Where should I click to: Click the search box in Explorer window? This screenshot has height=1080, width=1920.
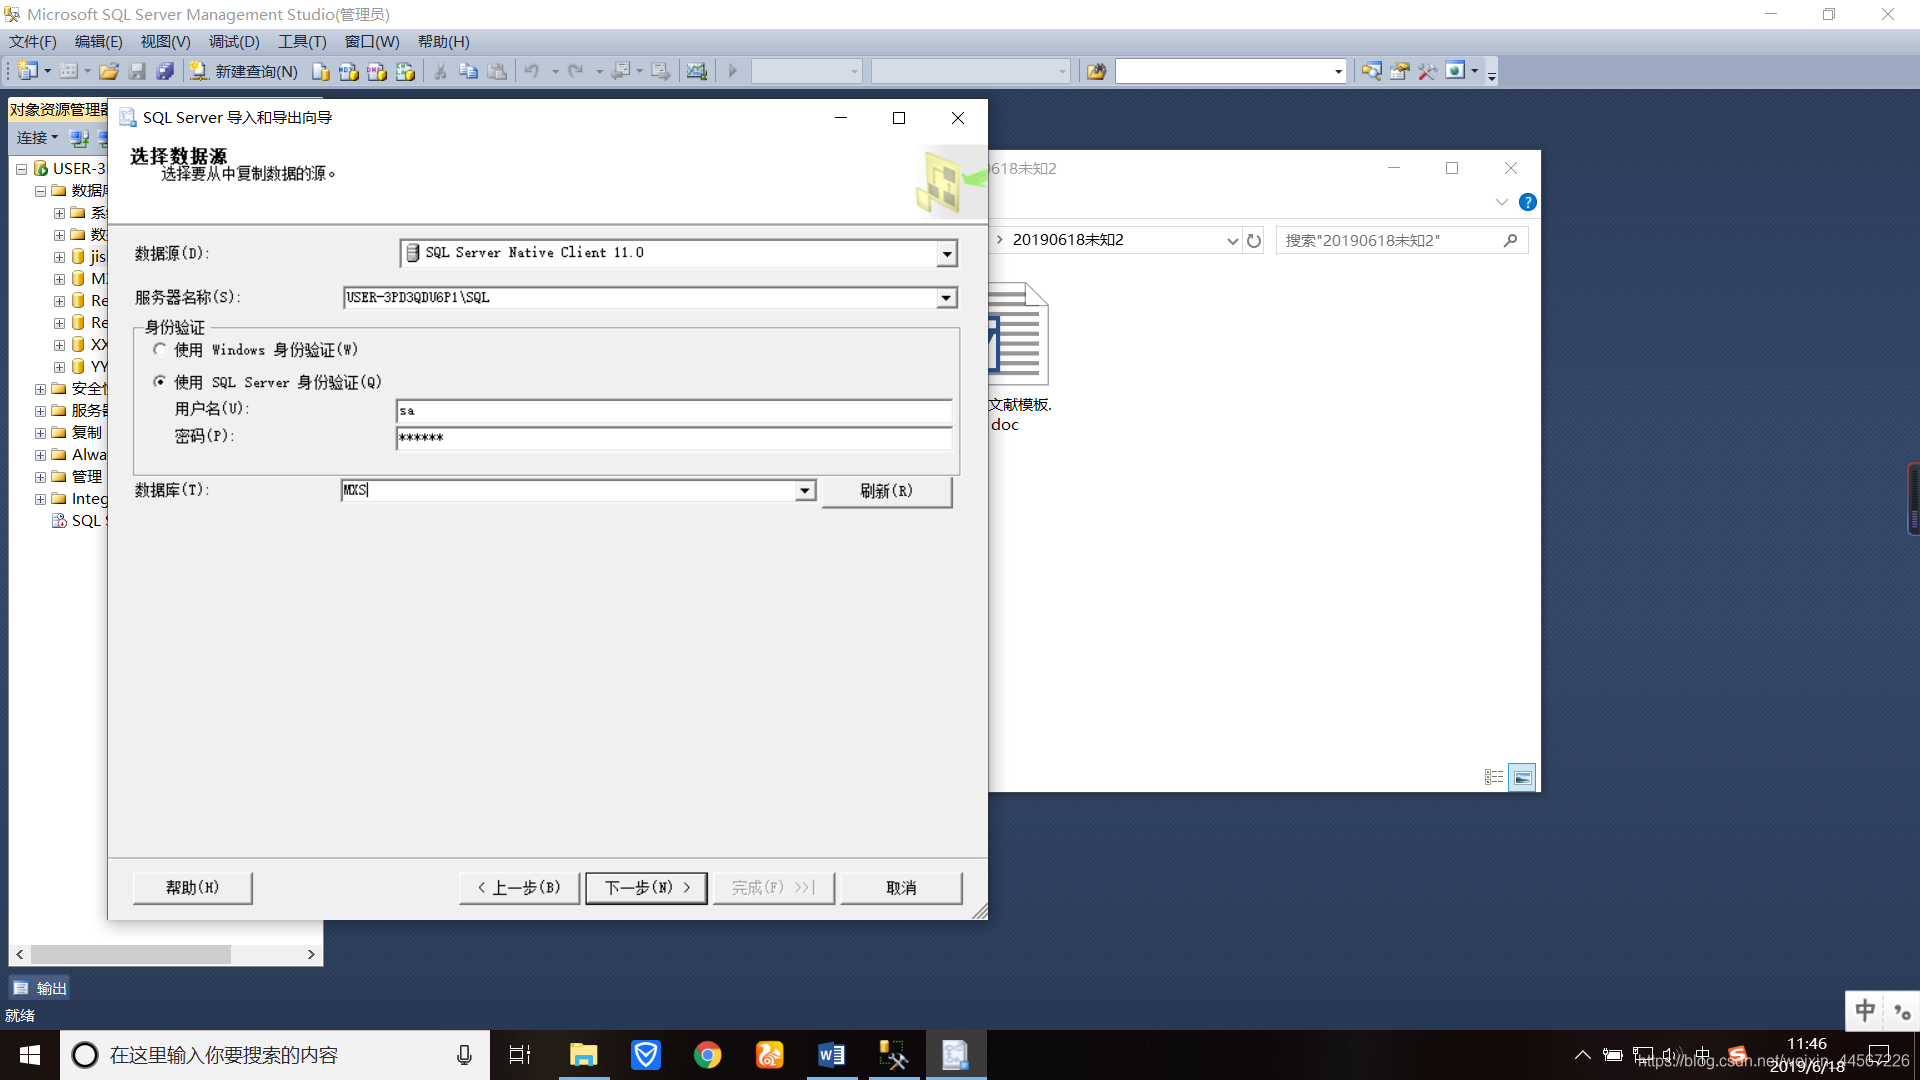coord(1402,240)
